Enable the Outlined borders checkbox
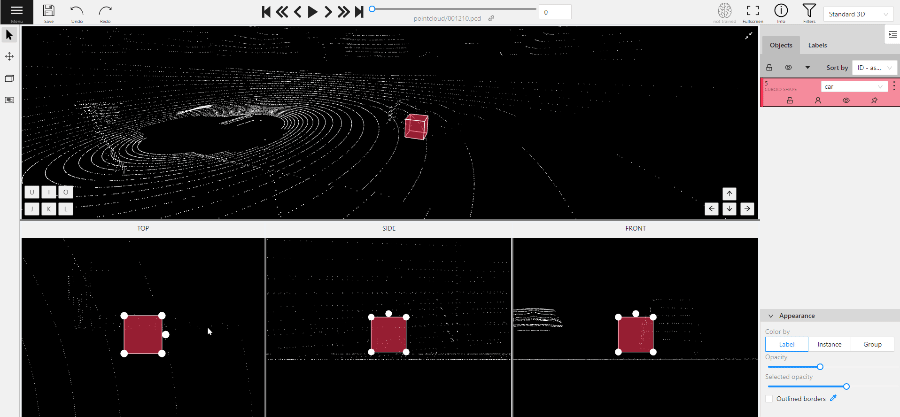This screenshot has height=417, width=900. [769, 398]
